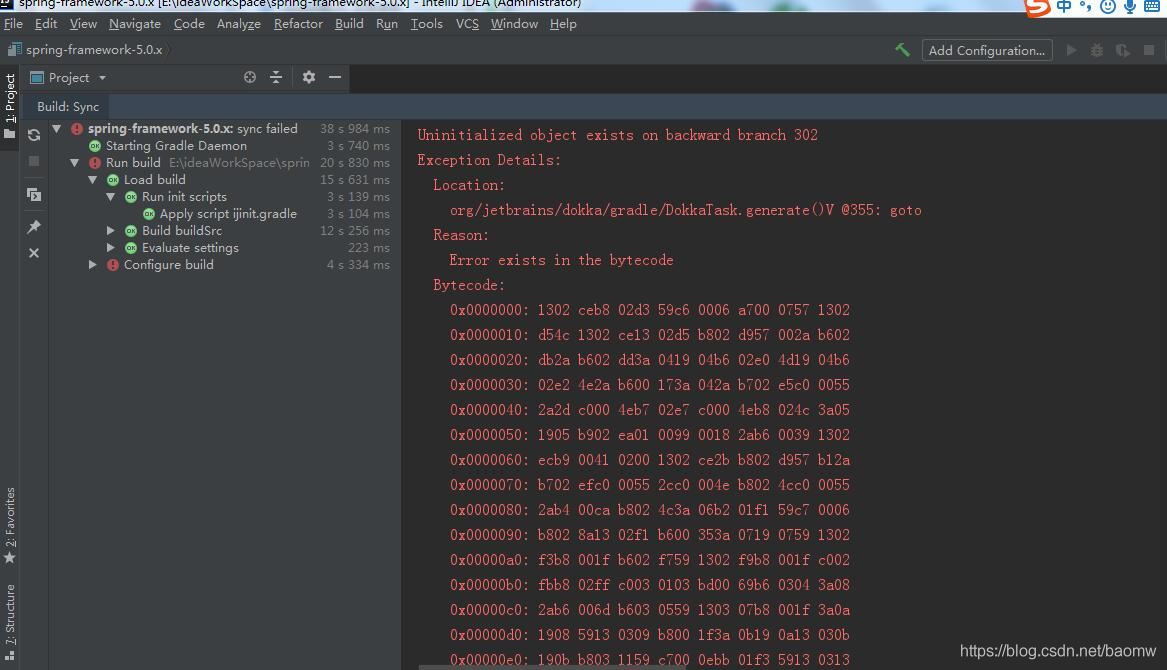Open the Project view dropdown
Screen dimensions: 1167x670
click(68, 77)
